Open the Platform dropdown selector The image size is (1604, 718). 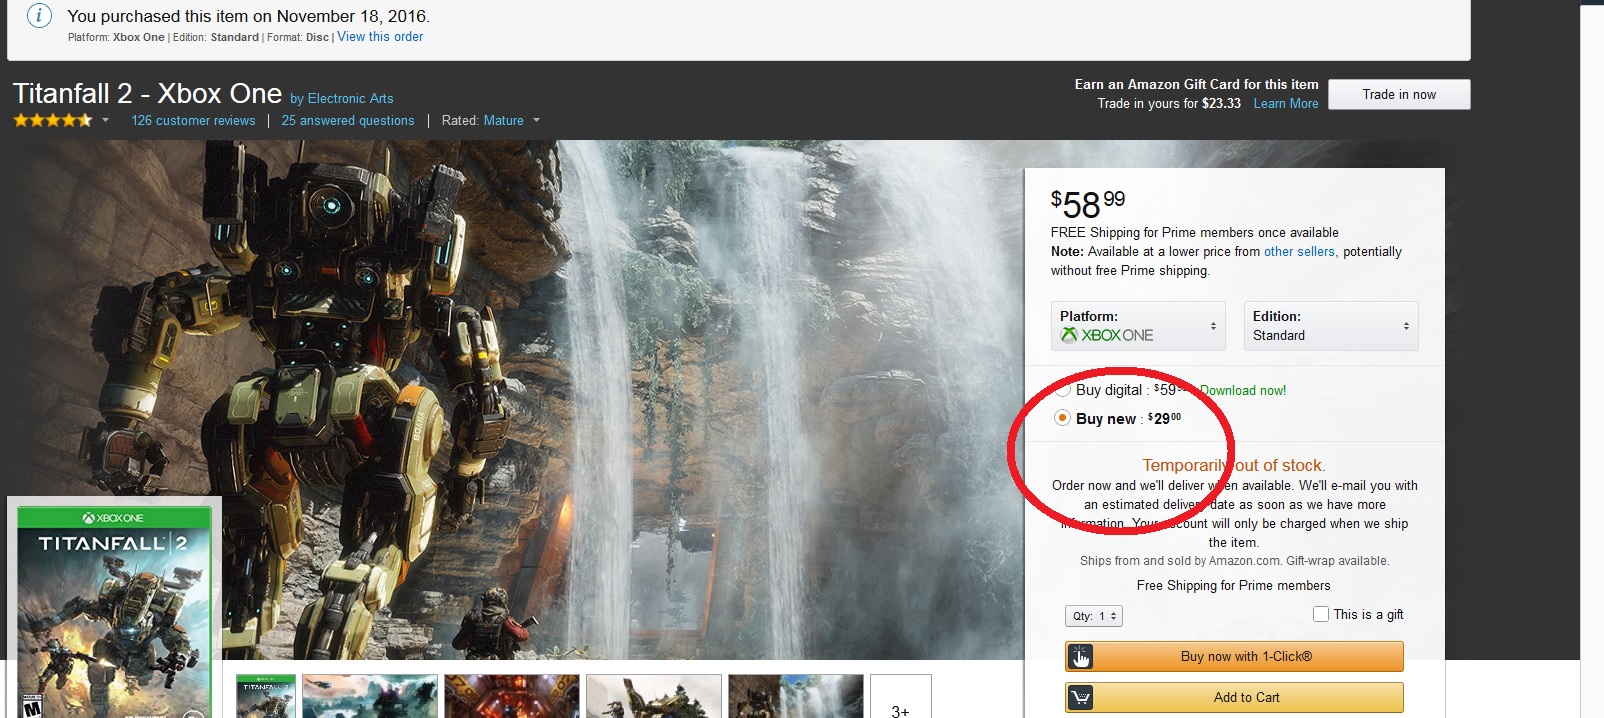pos(1138,326)
